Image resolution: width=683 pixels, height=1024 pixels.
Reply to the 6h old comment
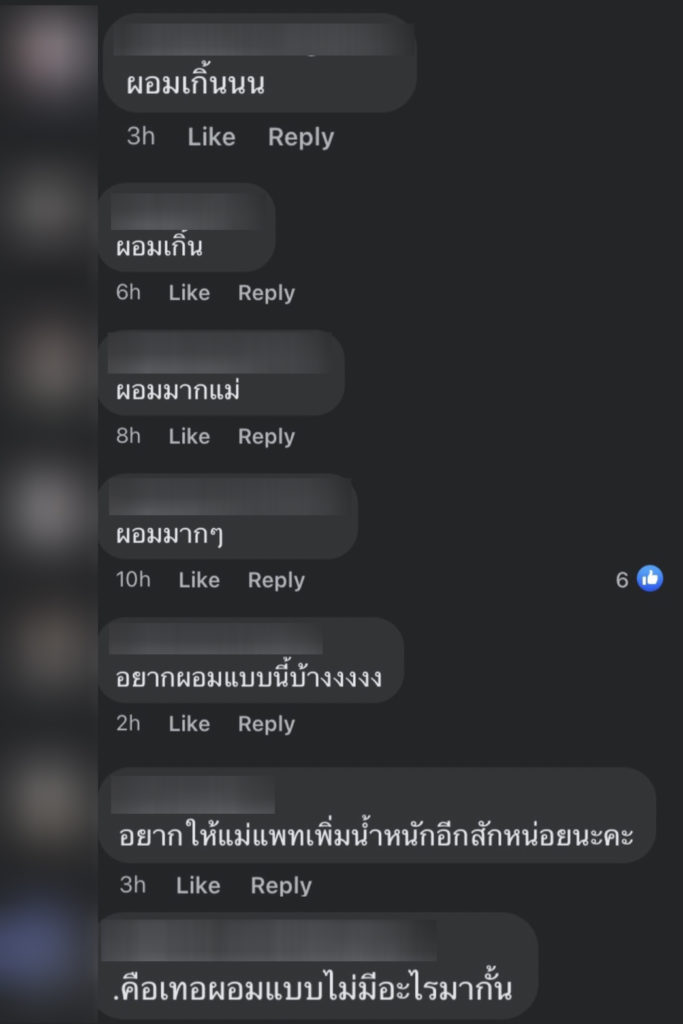coord(266,293)
